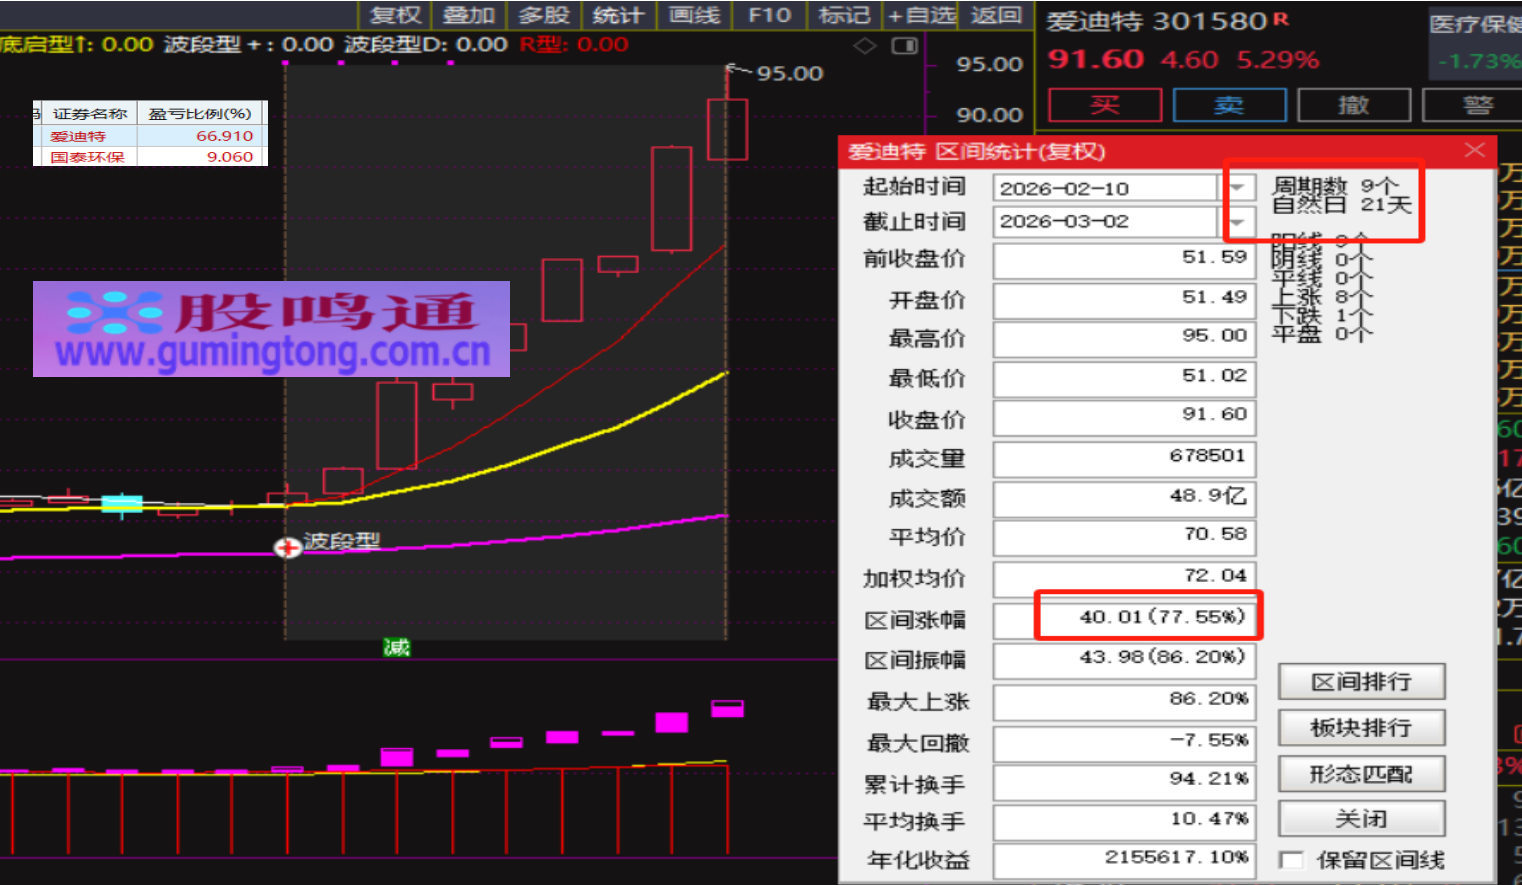
Task: Open the 统计 toolbar menu
Action: tap(617, 15)
